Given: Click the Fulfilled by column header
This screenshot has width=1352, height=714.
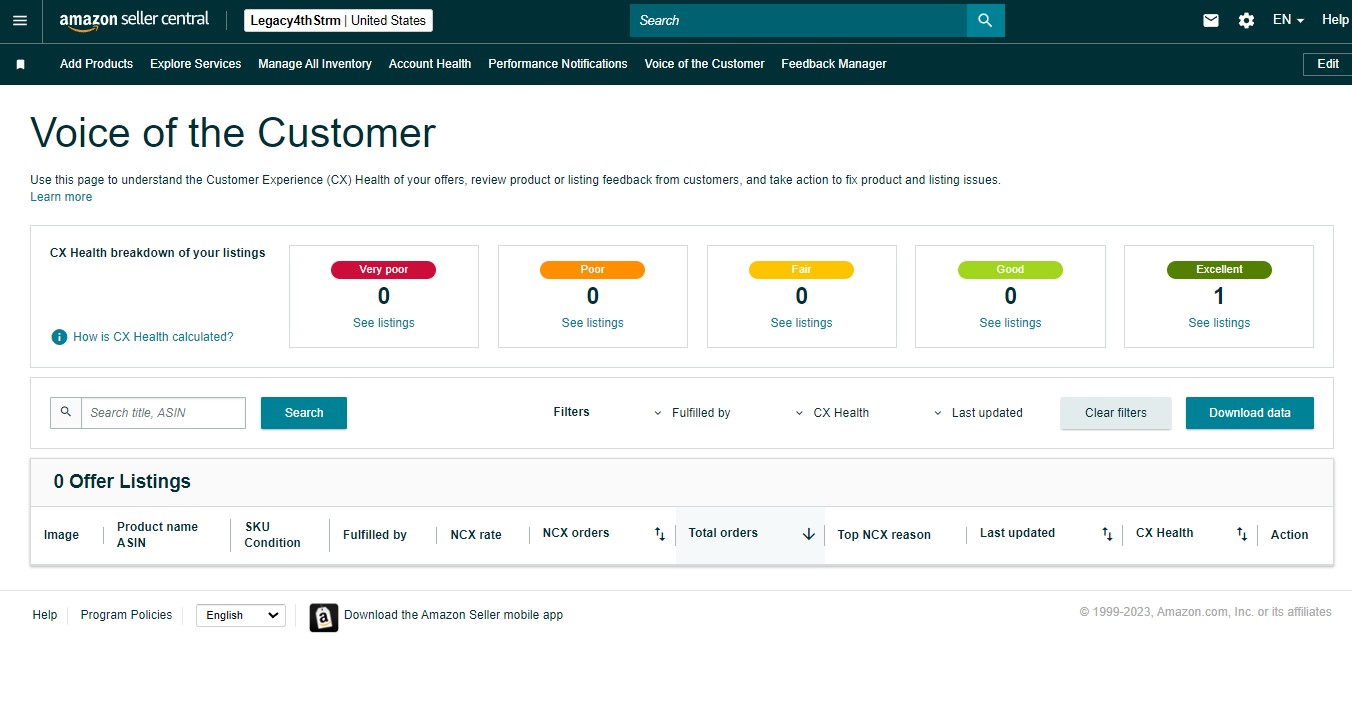Looking at the screenshot, I should click(x=375, y=535).
